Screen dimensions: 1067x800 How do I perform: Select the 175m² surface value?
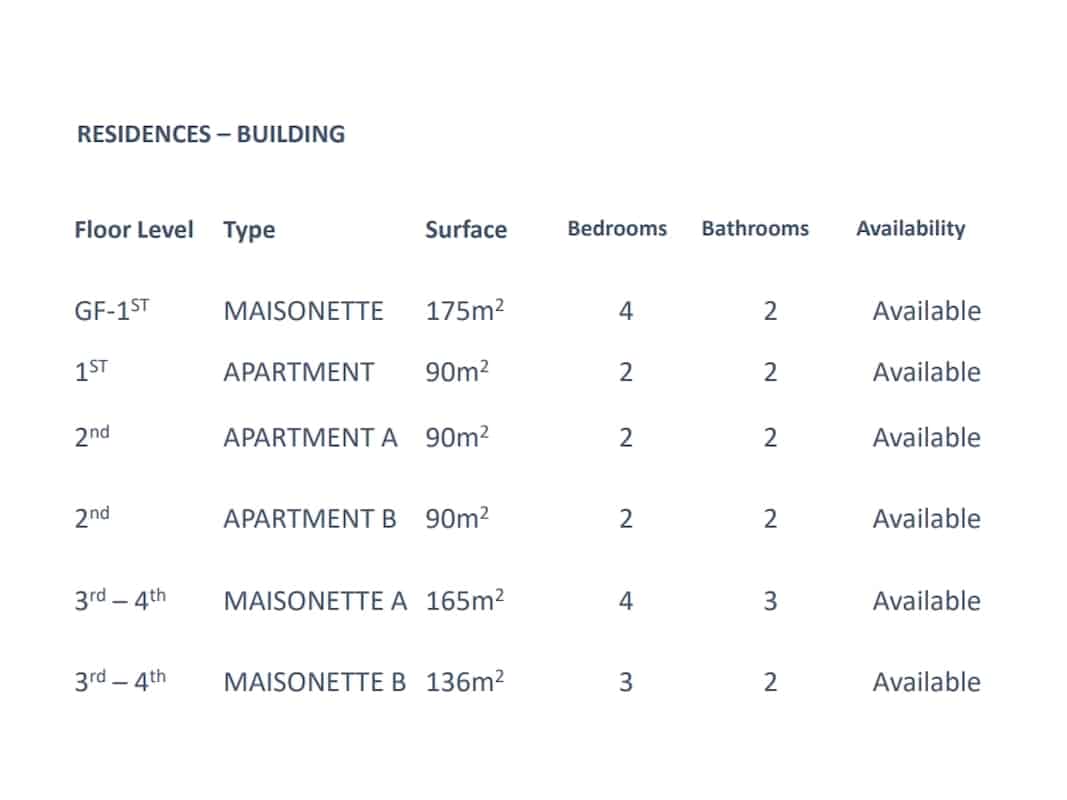coord(465,310)
